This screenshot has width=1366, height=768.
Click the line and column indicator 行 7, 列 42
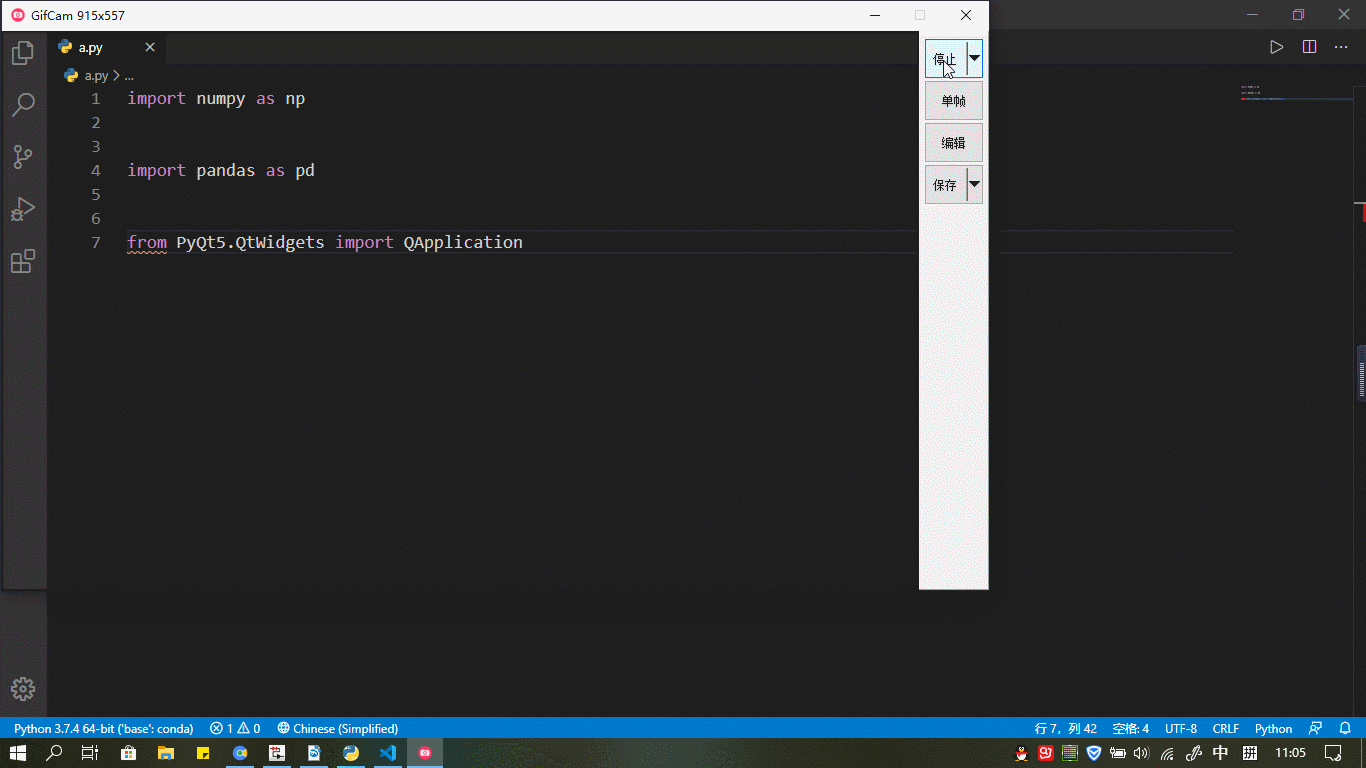point(1066,728)
